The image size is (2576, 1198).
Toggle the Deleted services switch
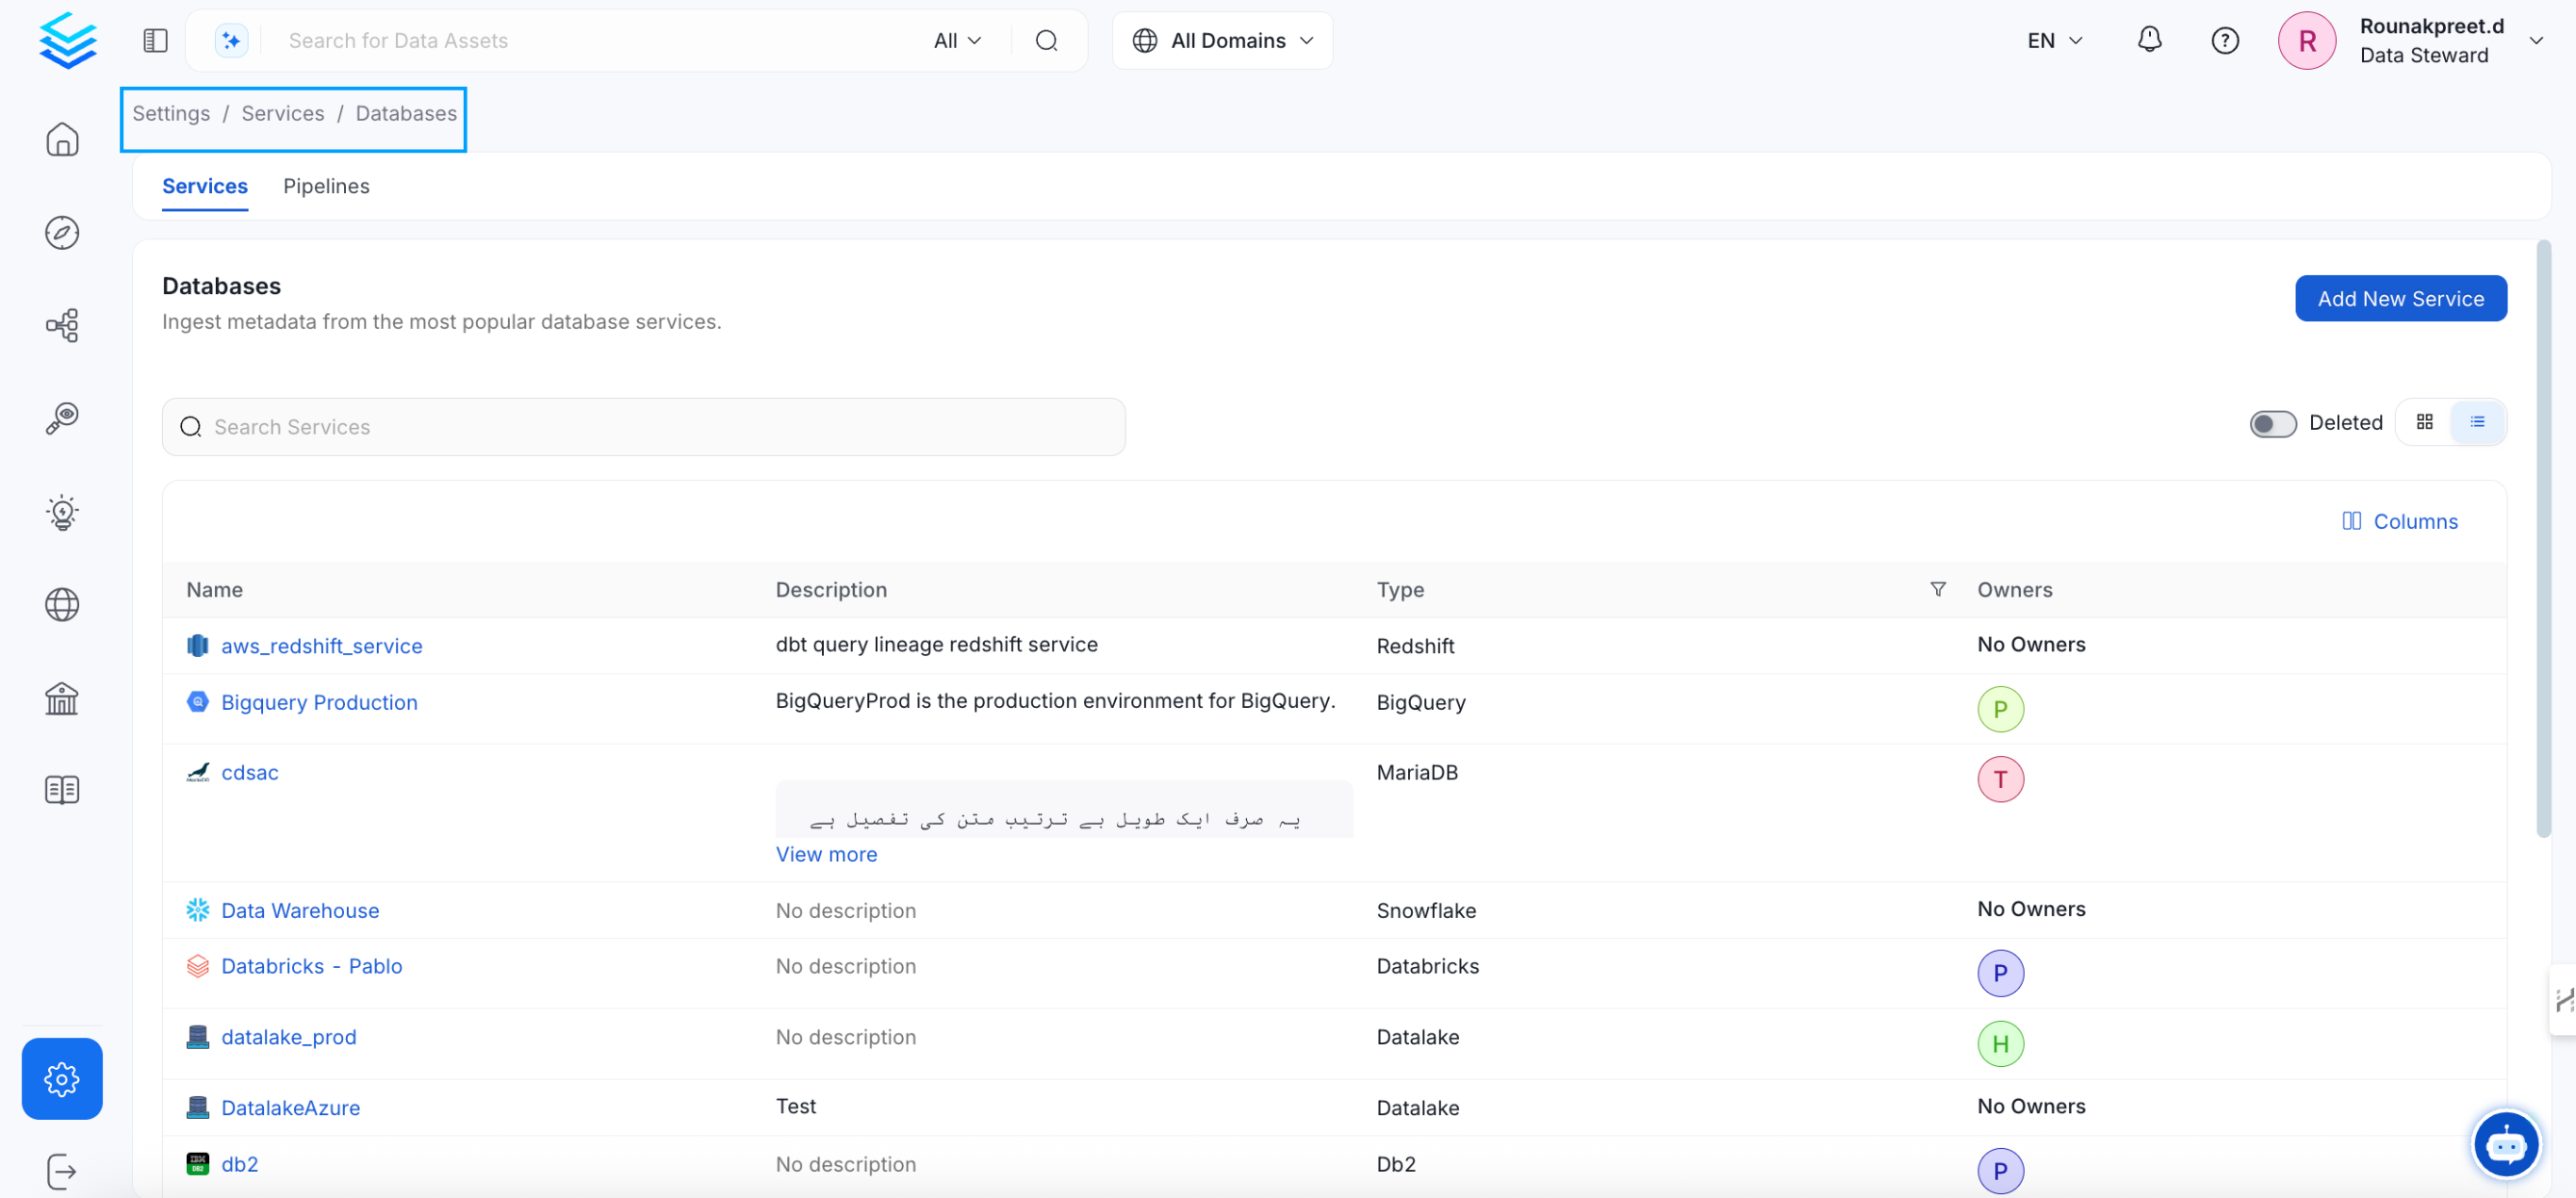click(2272, 423)
